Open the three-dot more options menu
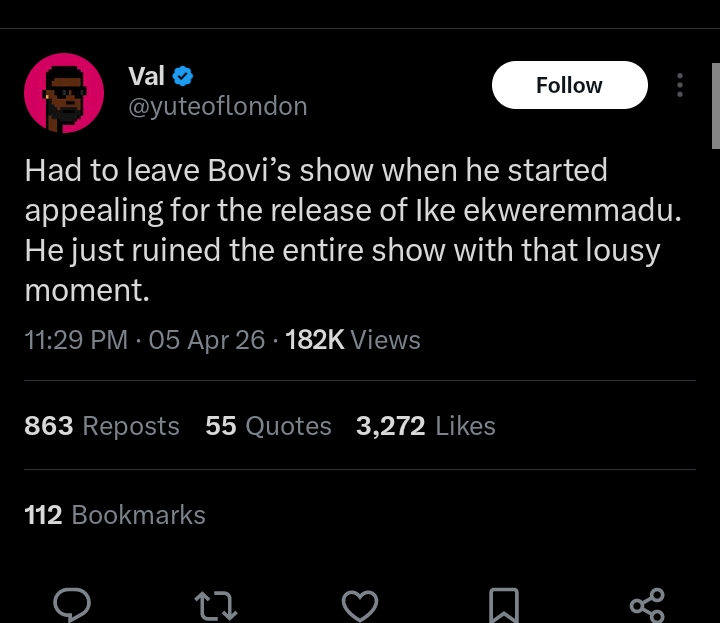The image size is (720, 623). click(x=680, y=85)
